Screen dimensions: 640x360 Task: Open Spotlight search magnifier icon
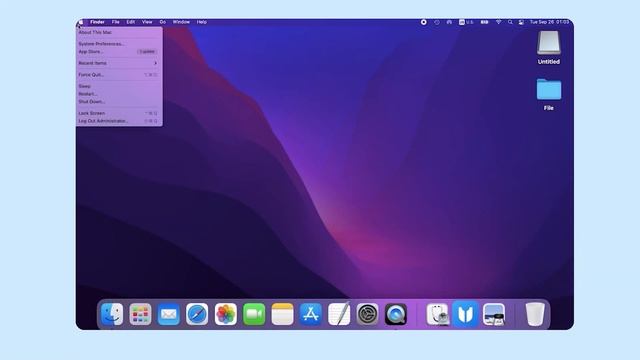[510, 22]
